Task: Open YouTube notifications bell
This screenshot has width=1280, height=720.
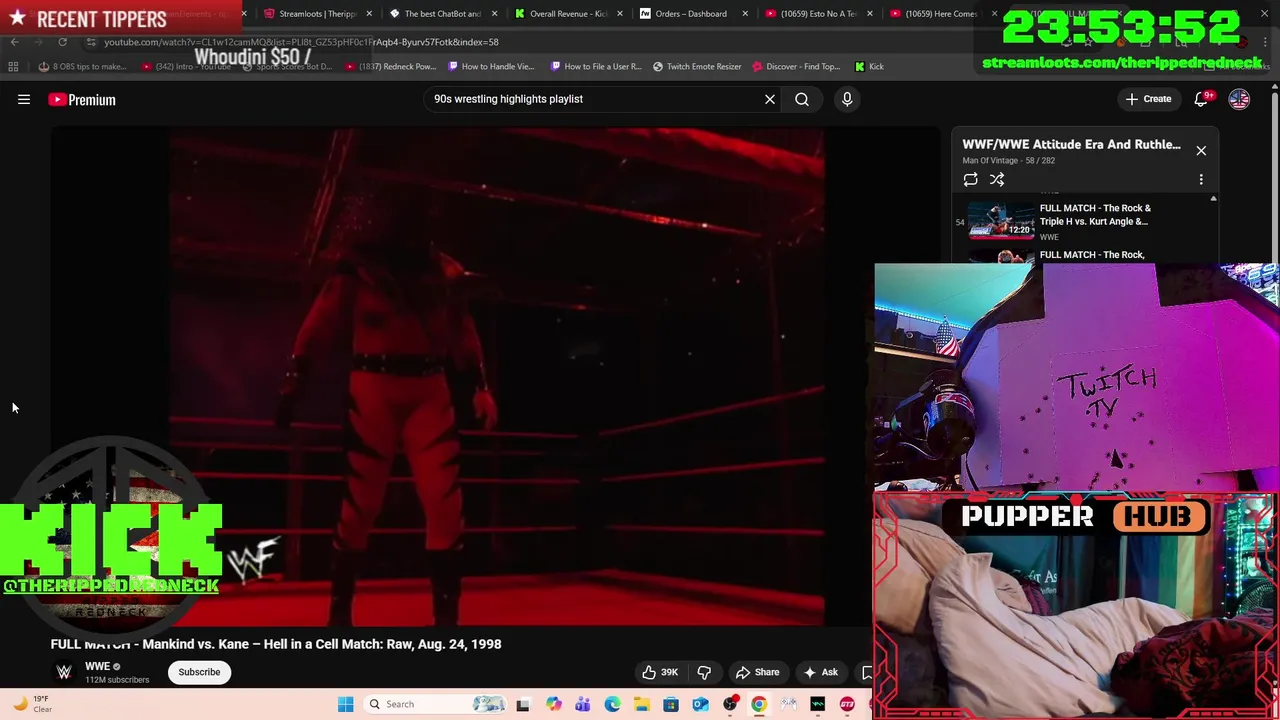Action: click(1201, 99)
